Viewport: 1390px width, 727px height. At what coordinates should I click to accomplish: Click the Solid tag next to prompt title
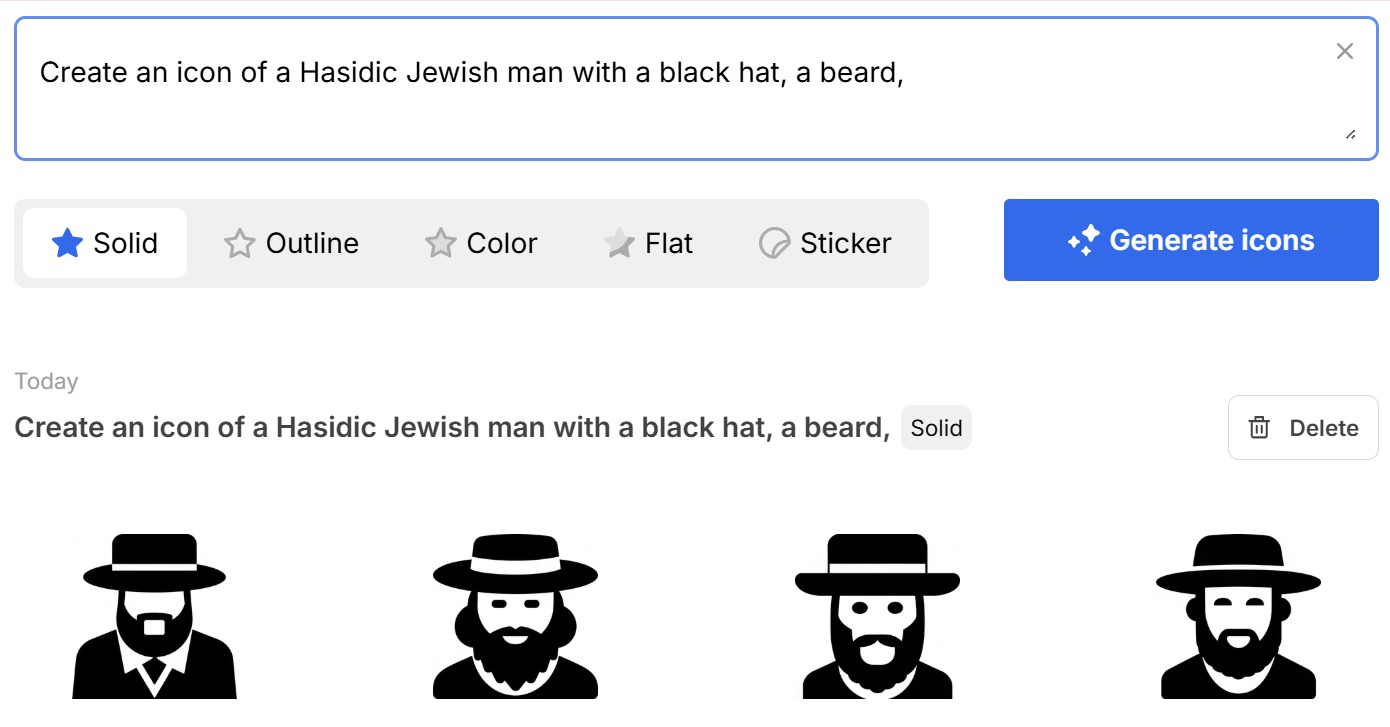click(936, 428)
